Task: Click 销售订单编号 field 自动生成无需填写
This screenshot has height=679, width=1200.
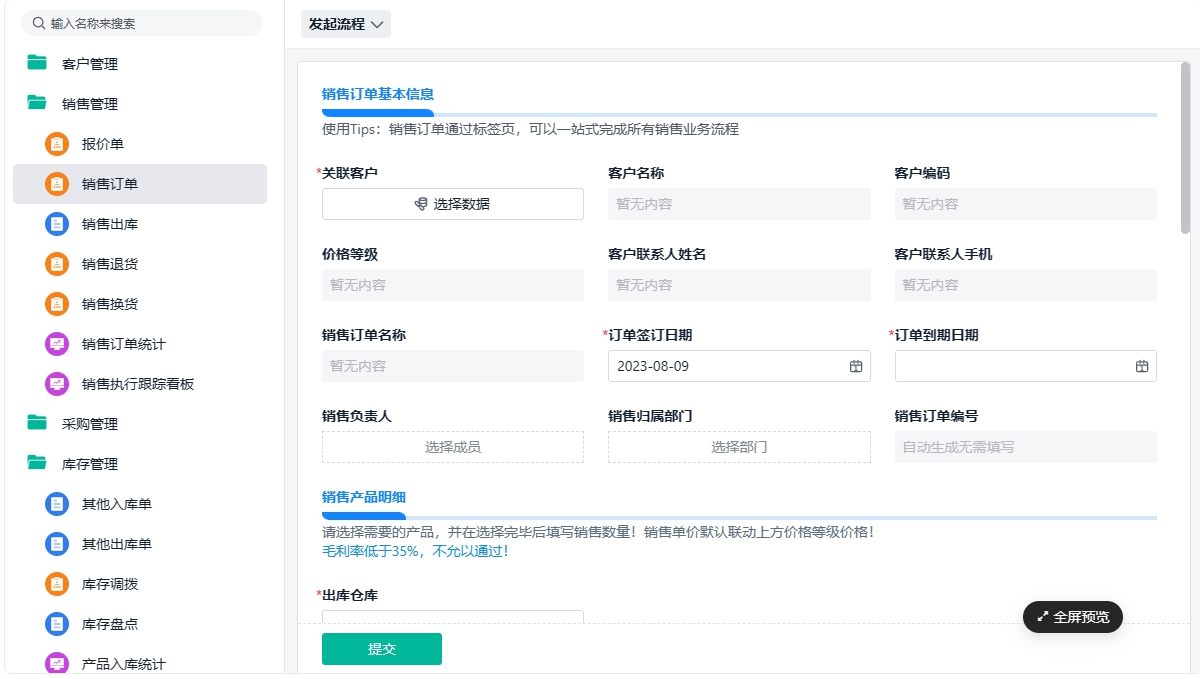Action: point(1025,447)
